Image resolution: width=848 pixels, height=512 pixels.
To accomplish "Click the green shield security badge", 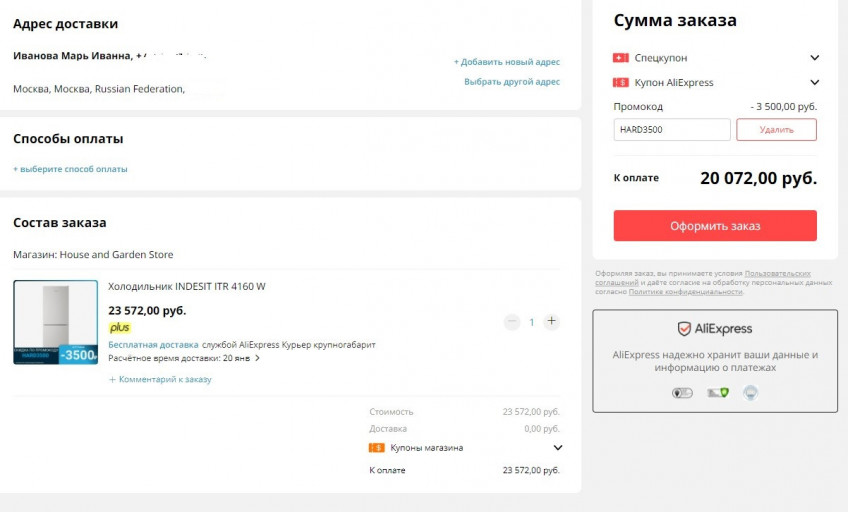I will pos(718,393).
